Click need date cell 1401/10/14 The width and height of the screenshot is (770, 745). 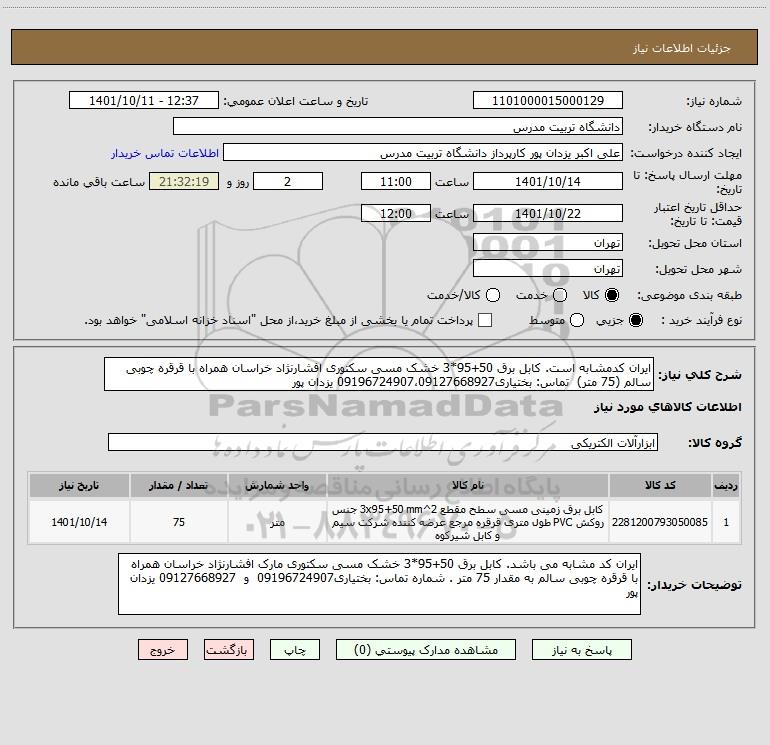pos(79,522)
